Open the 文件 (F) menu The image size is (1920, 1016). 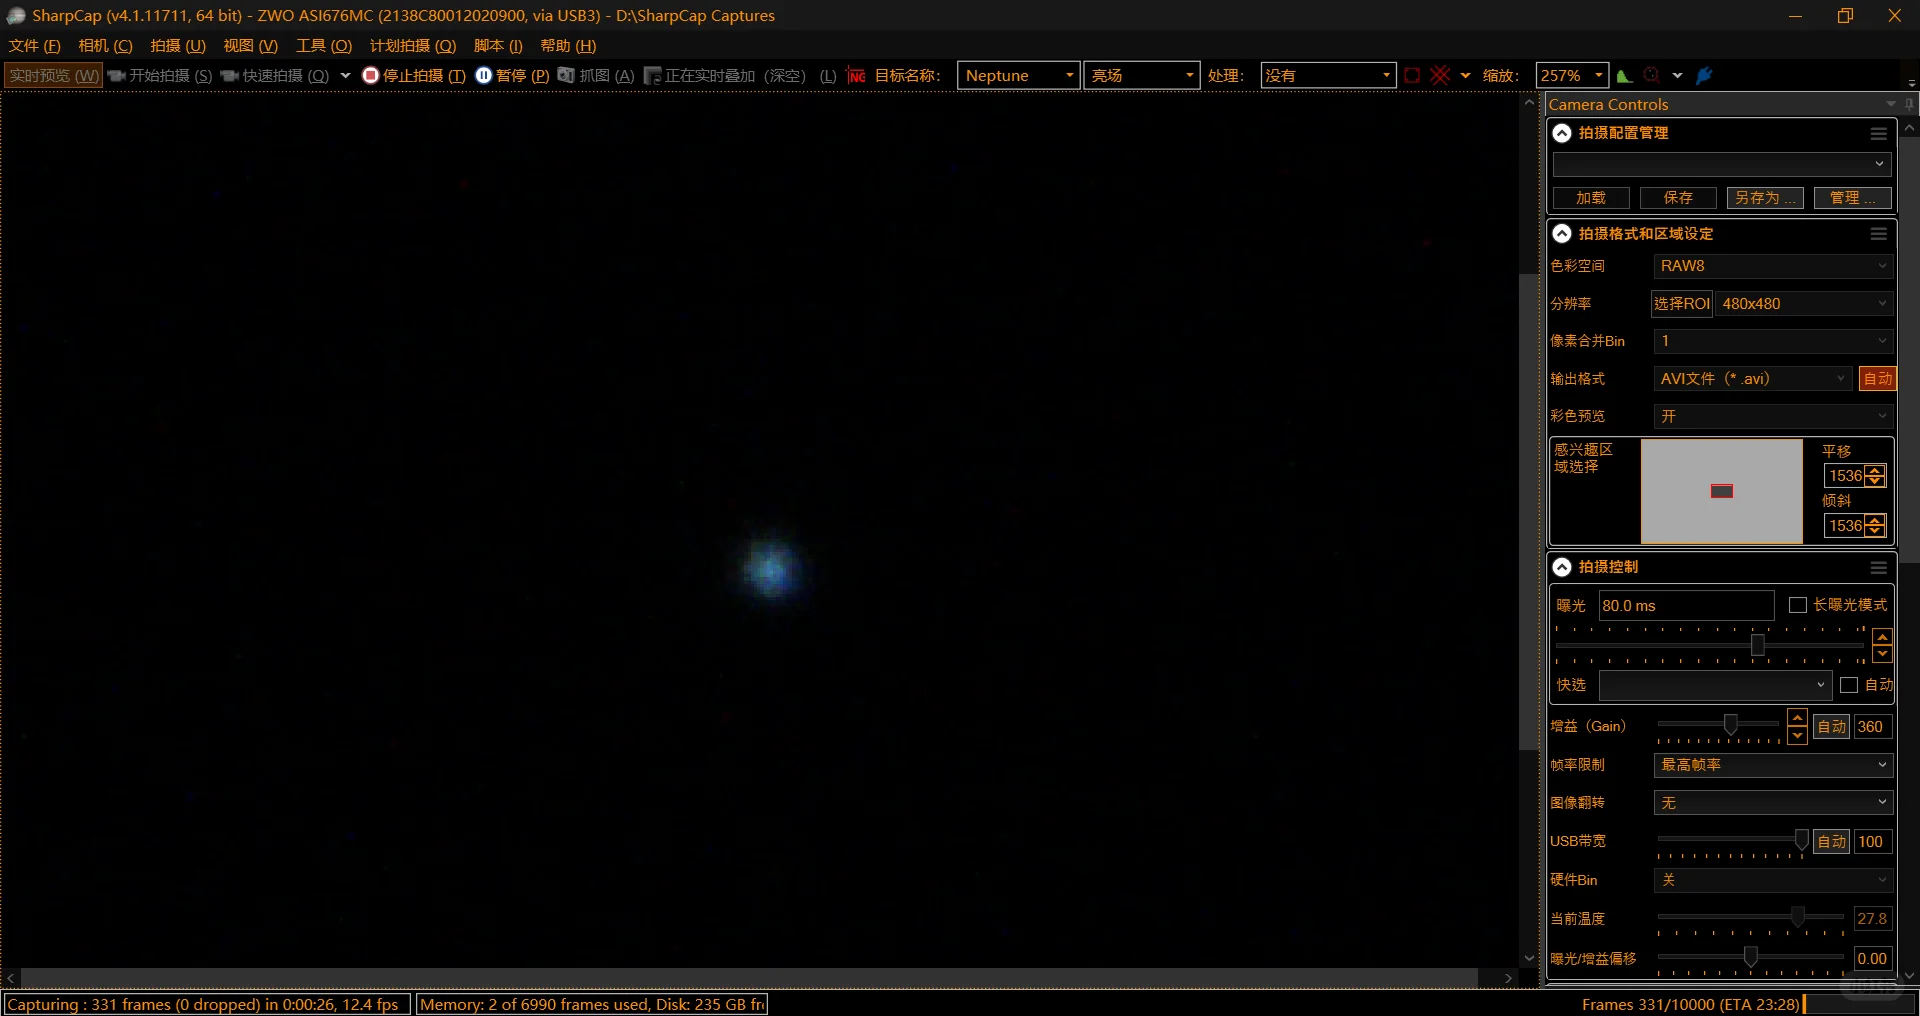click(x=35, y=46)
